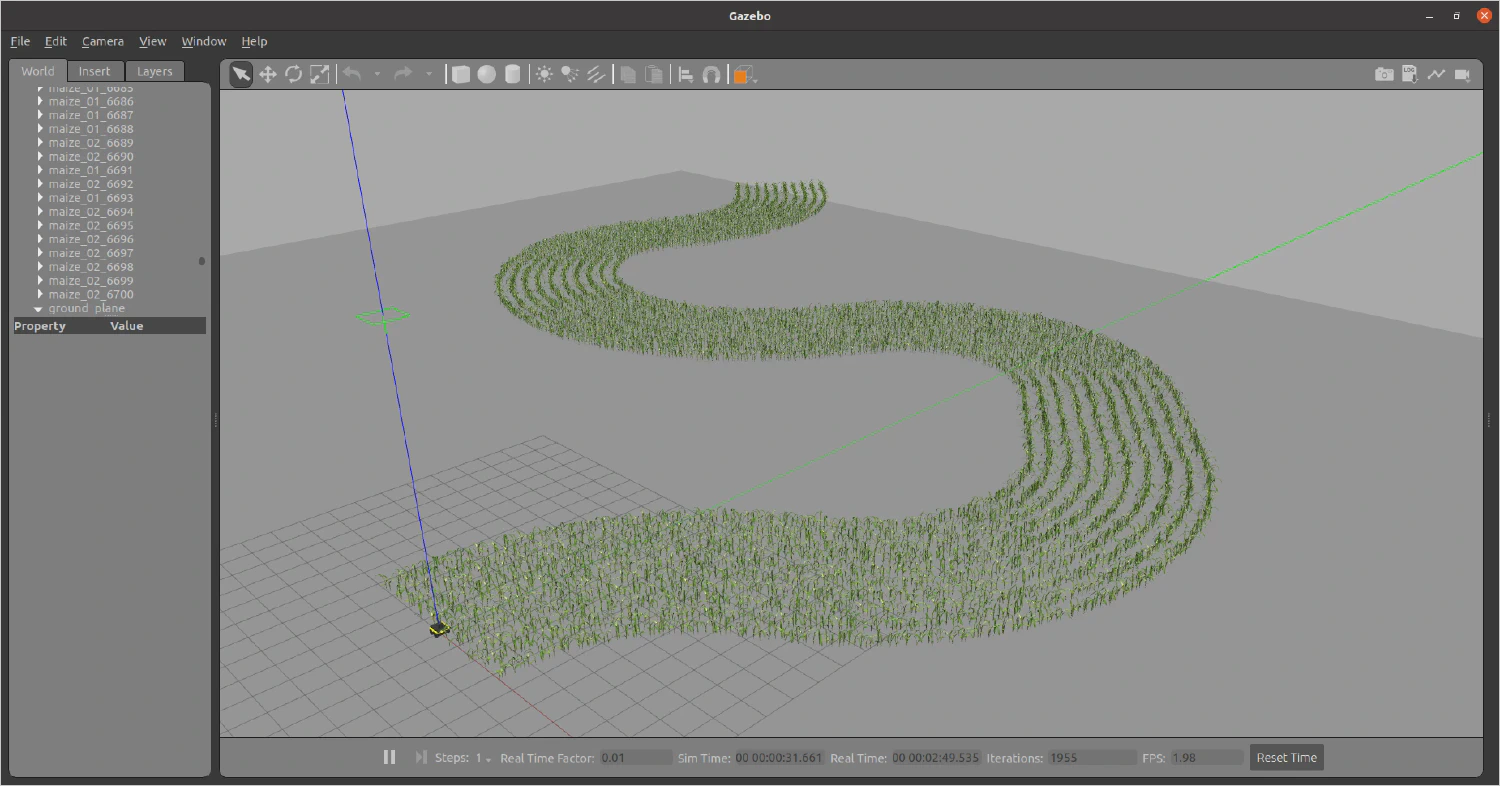Screen dimensions: 1500x786
Task: Click the Real Time Factor field
Action: (636, 758)
